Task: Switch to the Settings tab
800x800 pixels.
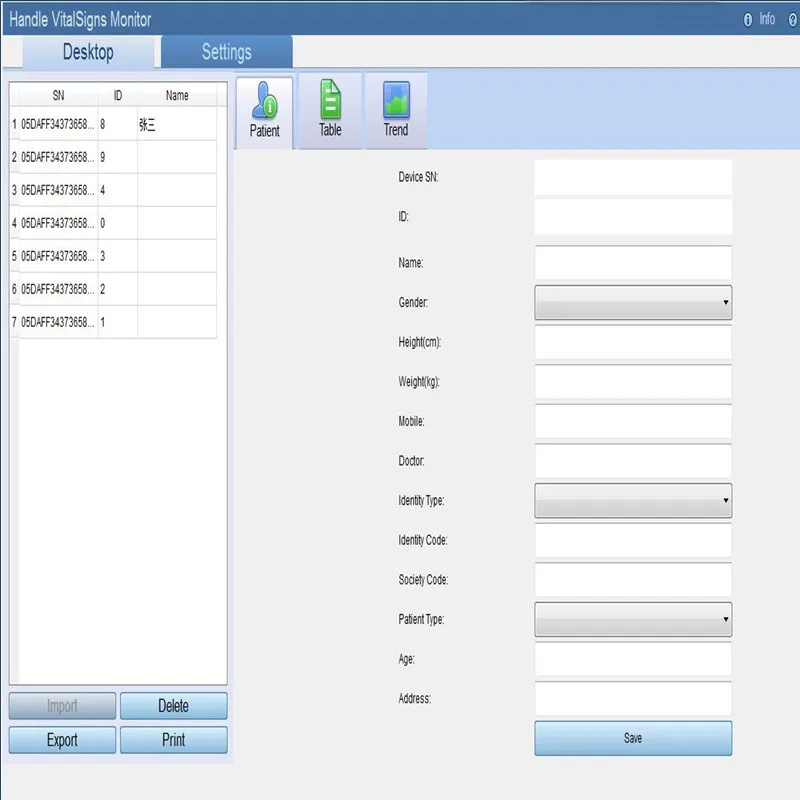Action: pyautogui.click(x=227, y=52)
